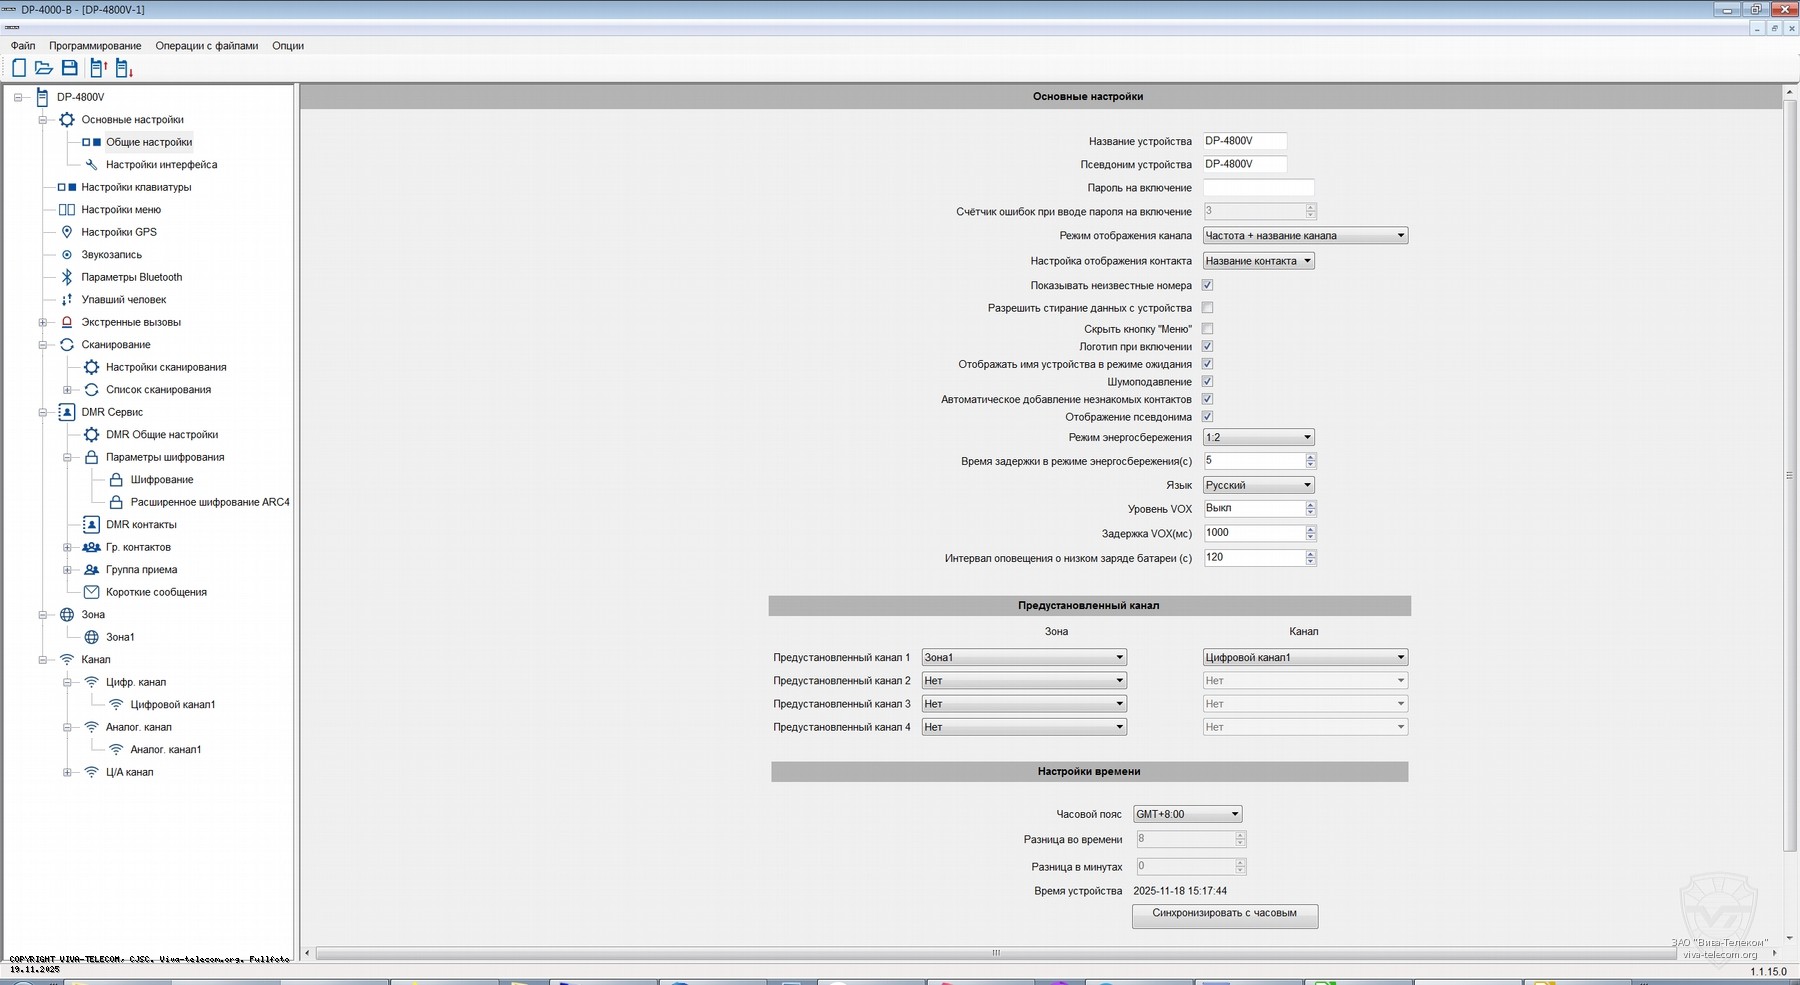Image resolution: width=1800 pixels, height=985 pixels.
Task: Enable Скрыть кнопку "Меню" checkbox
Action: pos(1207,329)
